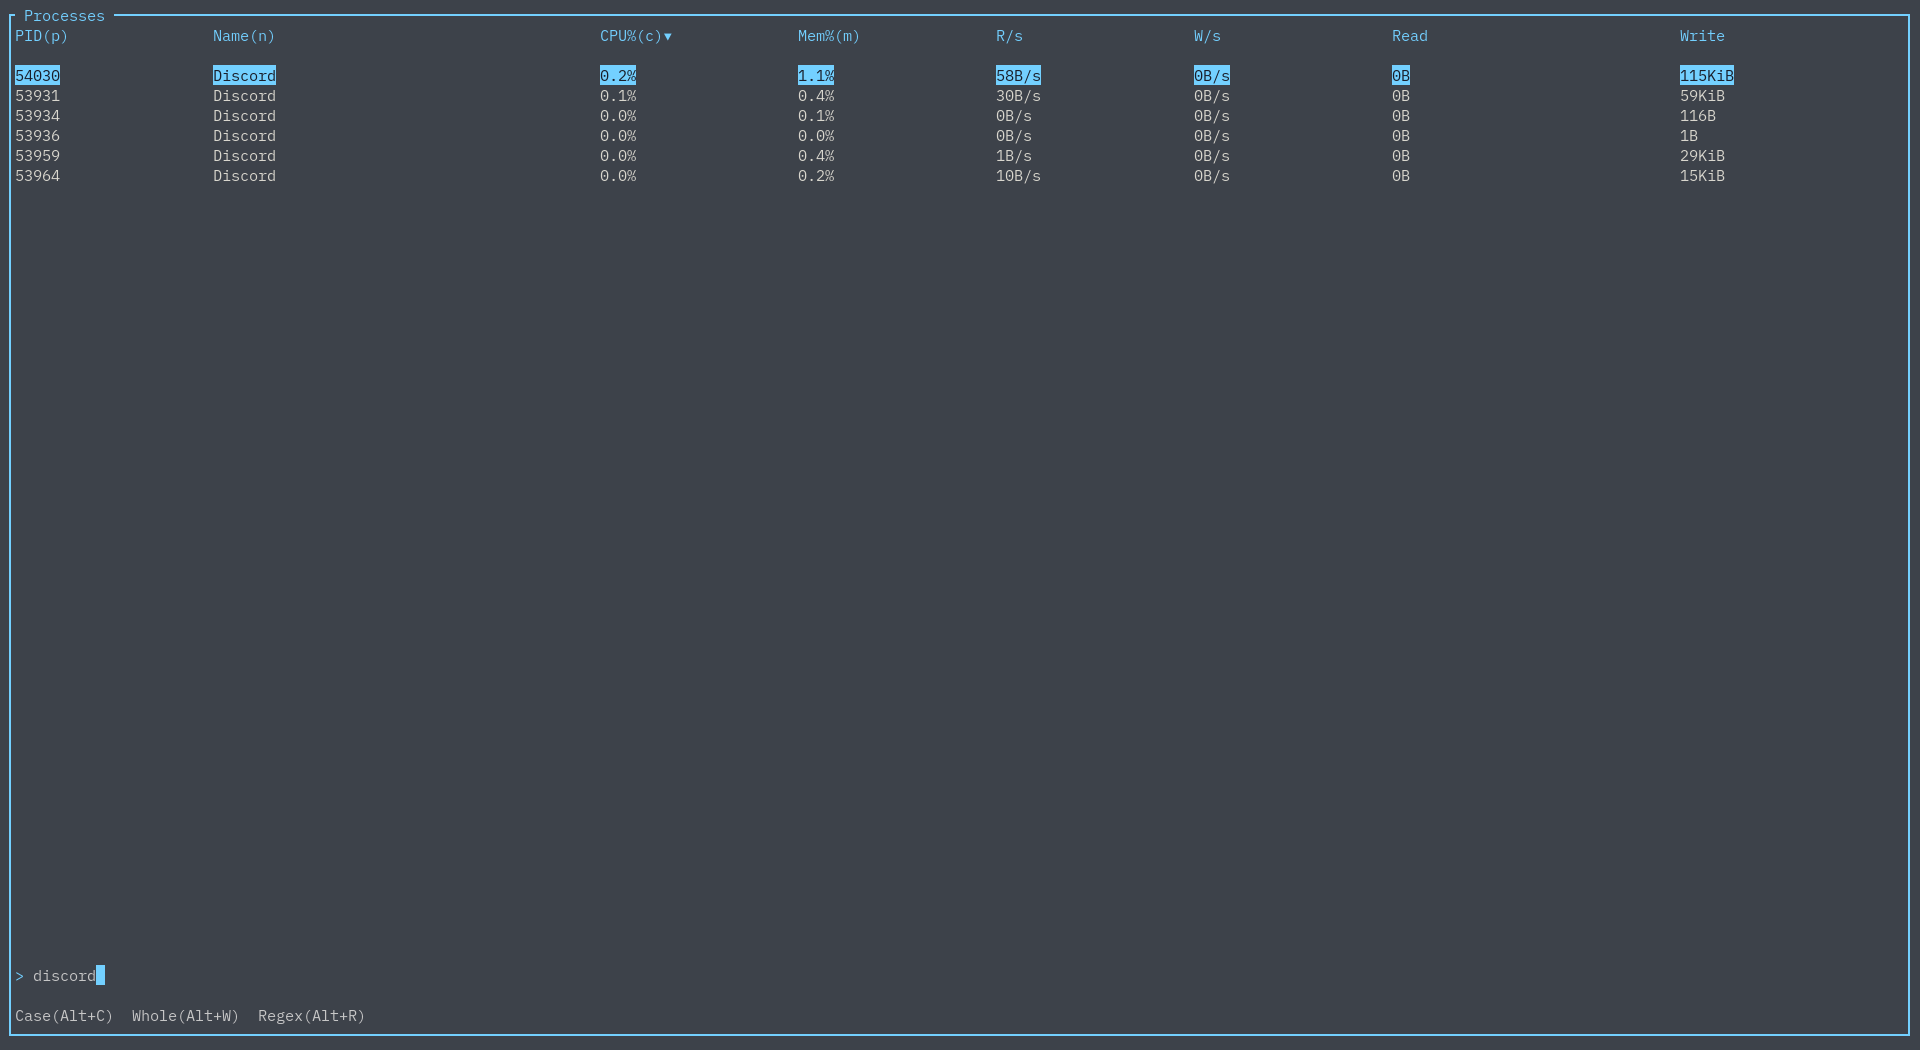
Task: Click the CPU% descending sort arrow
Action: [x=668, y=37]
